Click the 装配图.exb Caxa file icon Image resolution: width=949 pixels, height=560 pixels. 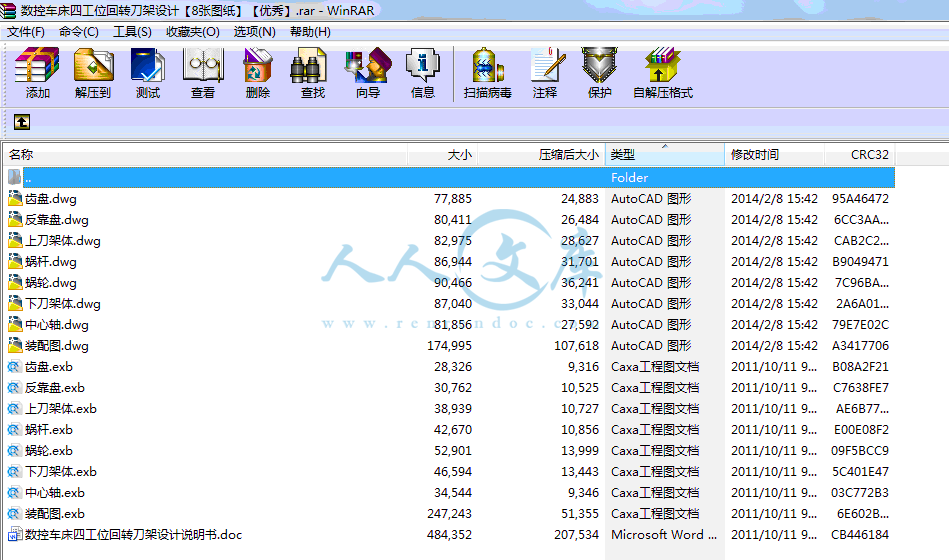coord(15,513)
